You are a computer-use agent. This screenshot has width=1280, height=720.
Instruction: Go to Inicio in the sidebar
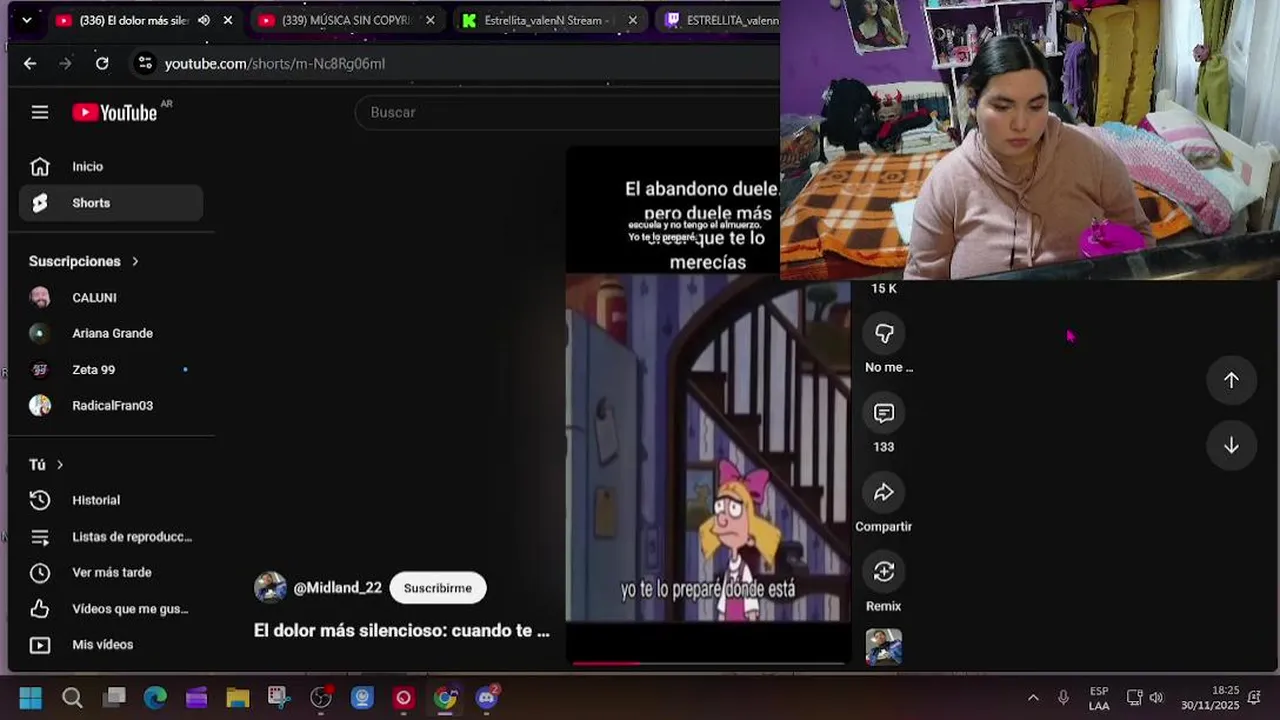point(111,166)
